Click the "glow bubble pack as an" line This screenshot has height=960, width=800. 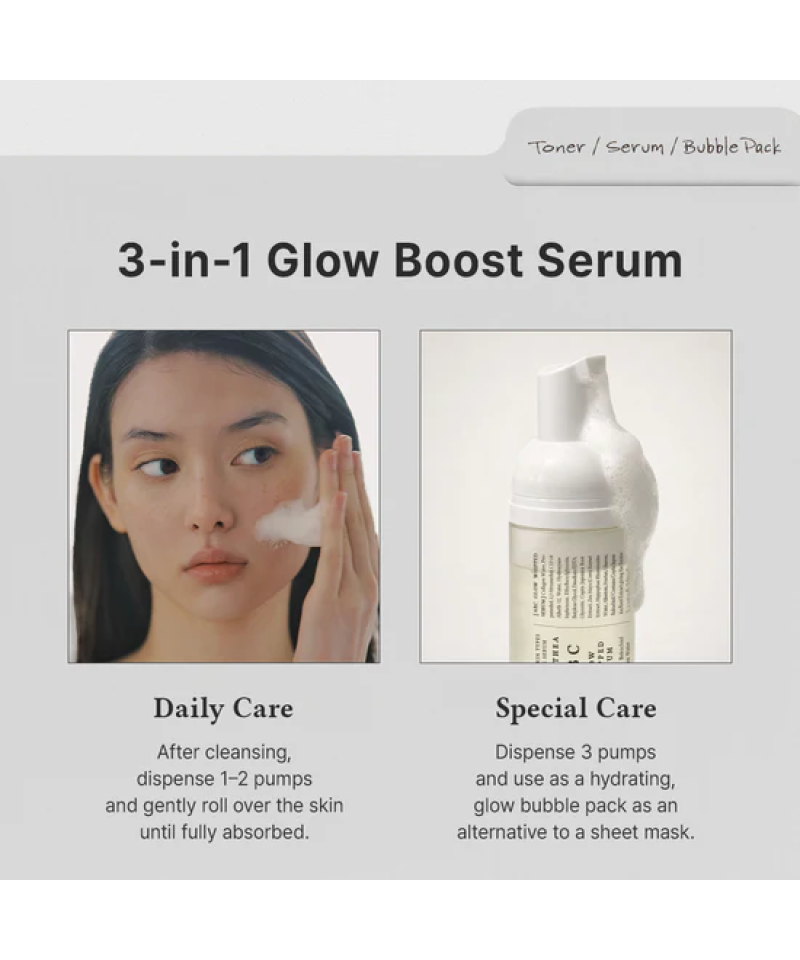[575, 805]
